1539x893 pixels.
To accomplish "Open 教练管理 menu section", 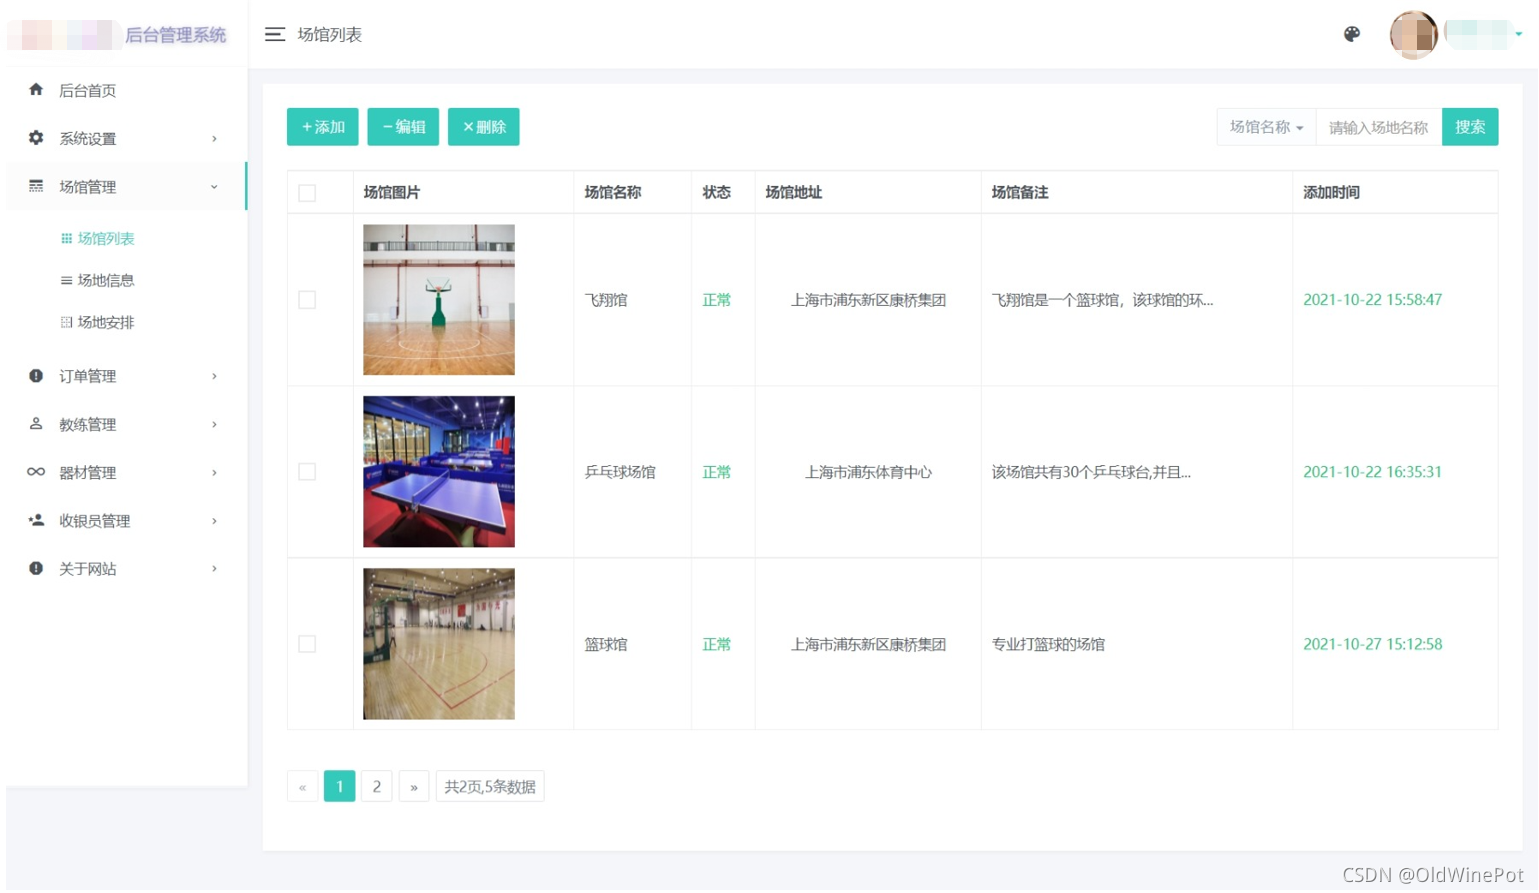I will pyautogui.click(x=87, y=425).
